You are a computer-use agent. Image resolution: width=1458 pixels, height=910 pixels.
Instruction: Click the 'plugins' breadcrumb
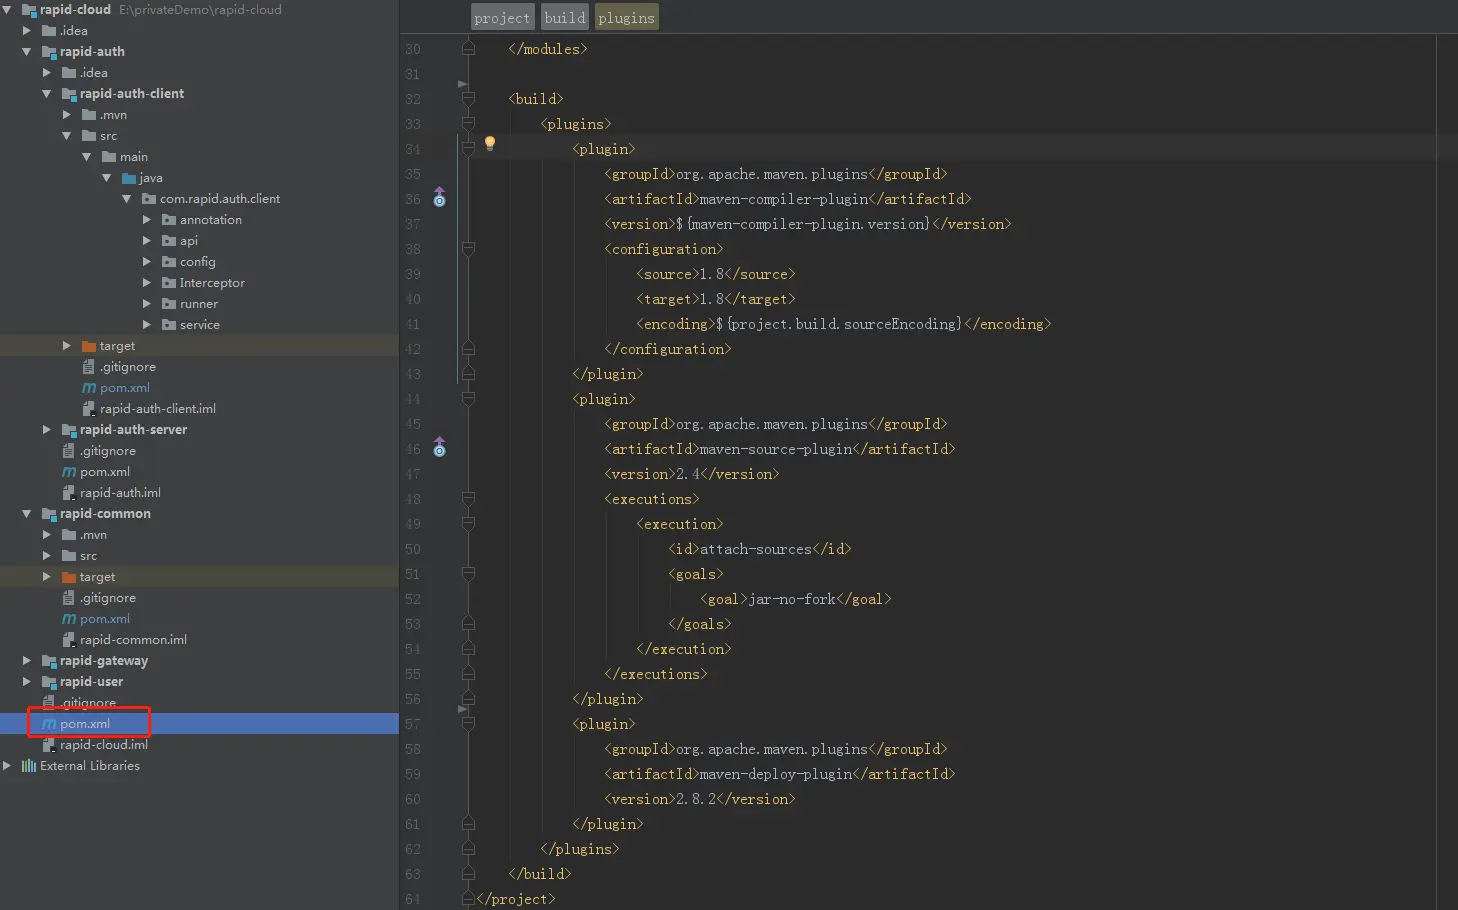click(626, 18)
